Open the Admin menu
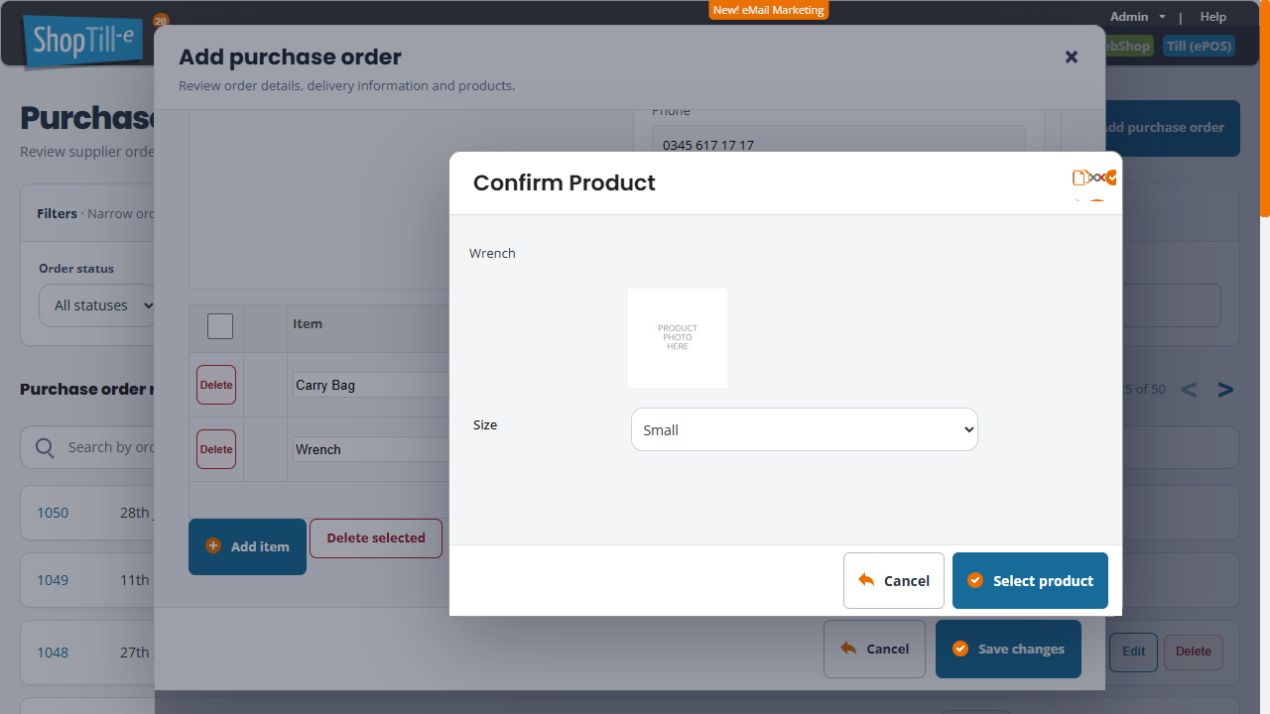1270x714 pixels. pos(1138,17)
